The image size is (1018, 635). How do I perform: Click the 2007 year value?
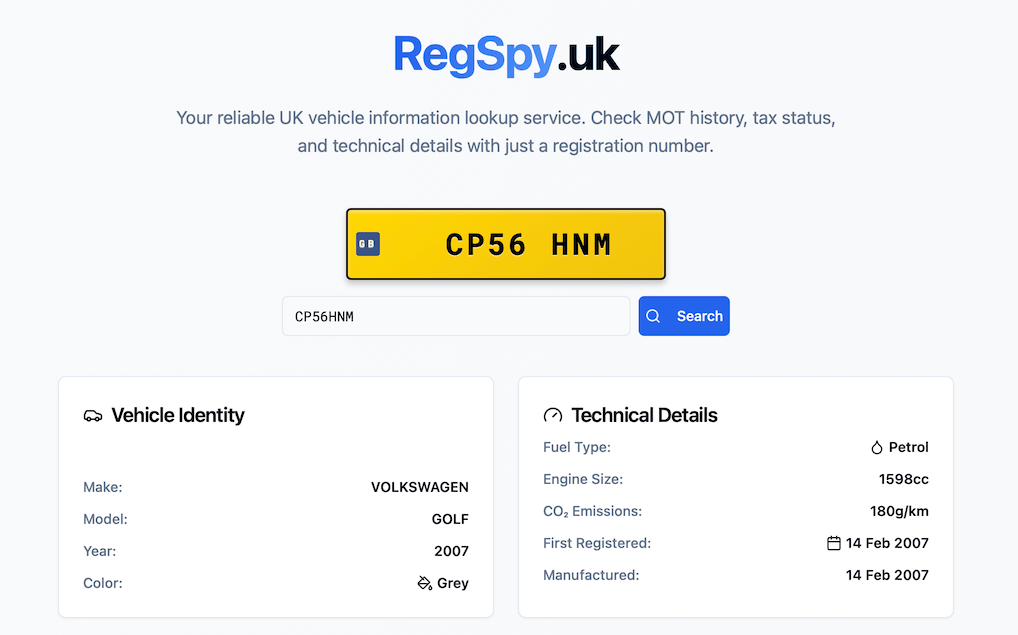451,551
